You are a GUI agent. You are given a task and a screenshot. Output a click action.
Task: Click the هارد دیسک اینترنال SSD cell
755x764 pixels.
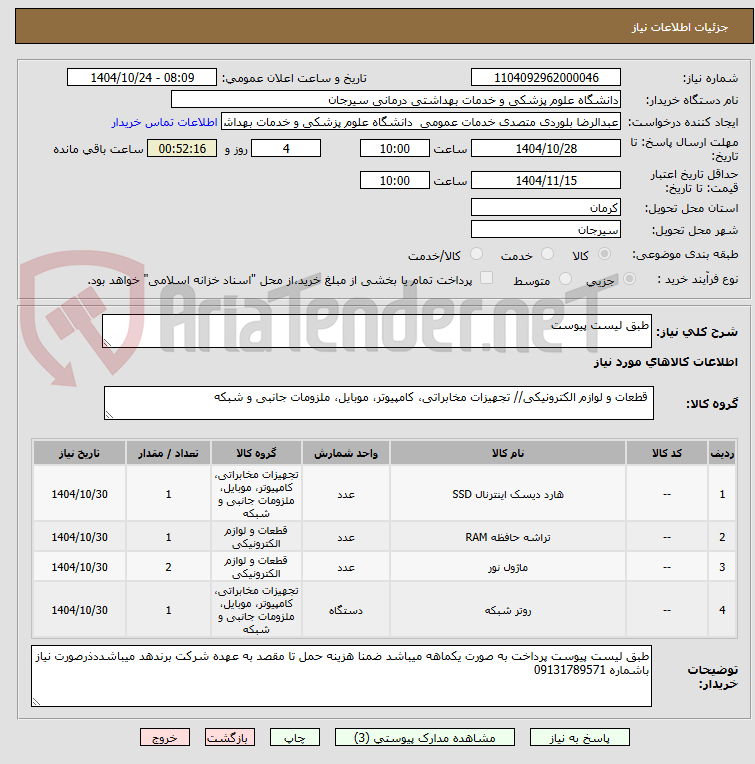coord(508,494)
